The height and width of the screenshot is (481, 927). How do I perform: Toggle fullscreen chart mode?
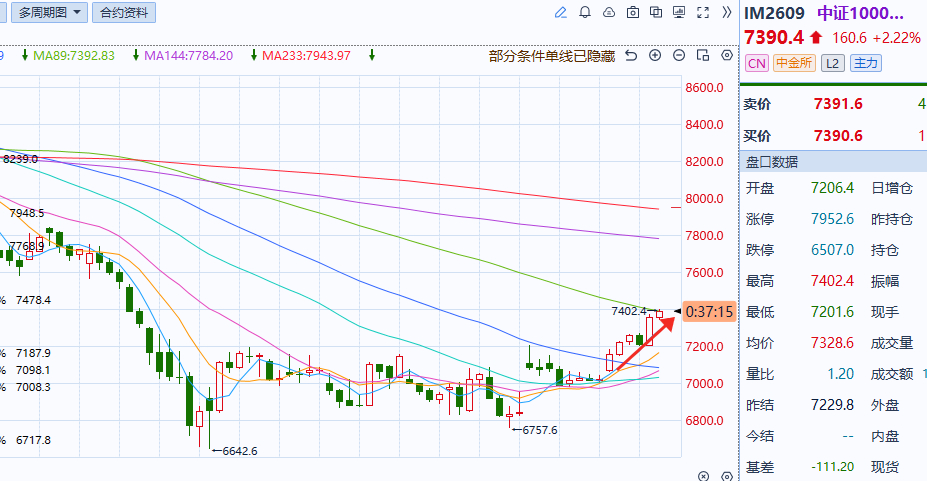703,12
